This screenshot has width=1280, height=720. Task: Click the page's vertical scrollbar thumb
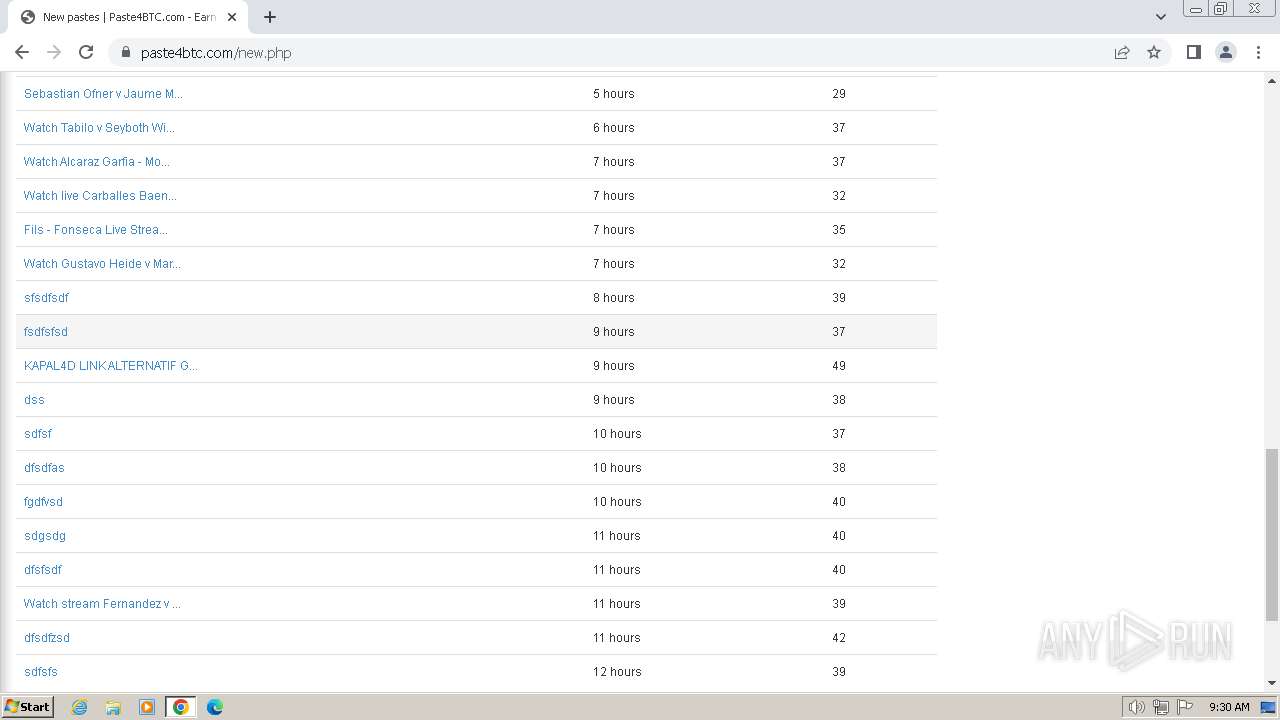click(1272, 535)
